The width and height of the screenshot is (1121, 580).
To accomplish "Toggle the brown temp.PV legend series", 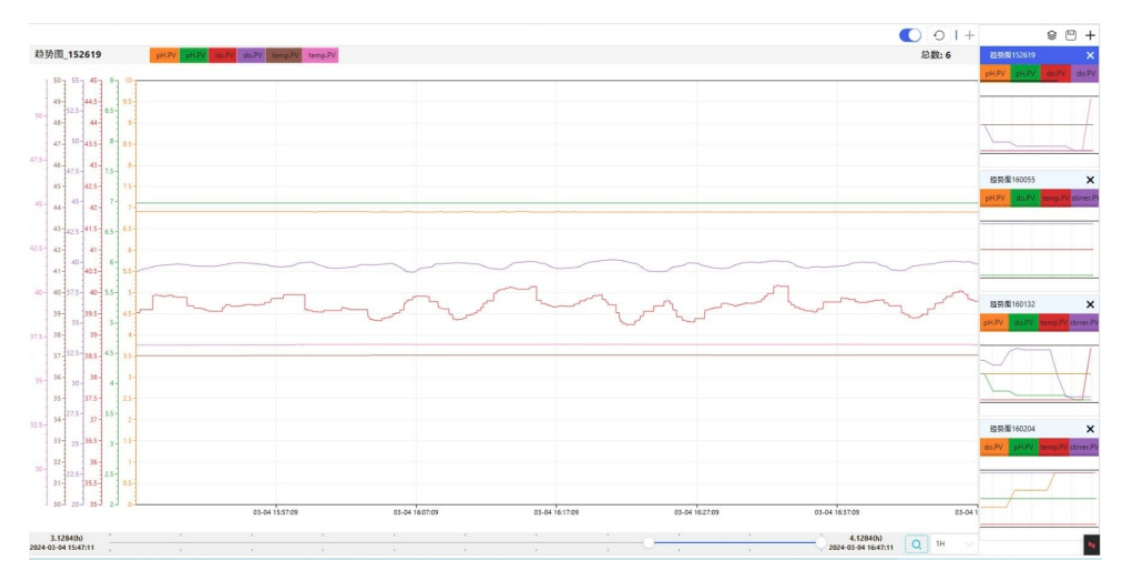I will (286, 55).
